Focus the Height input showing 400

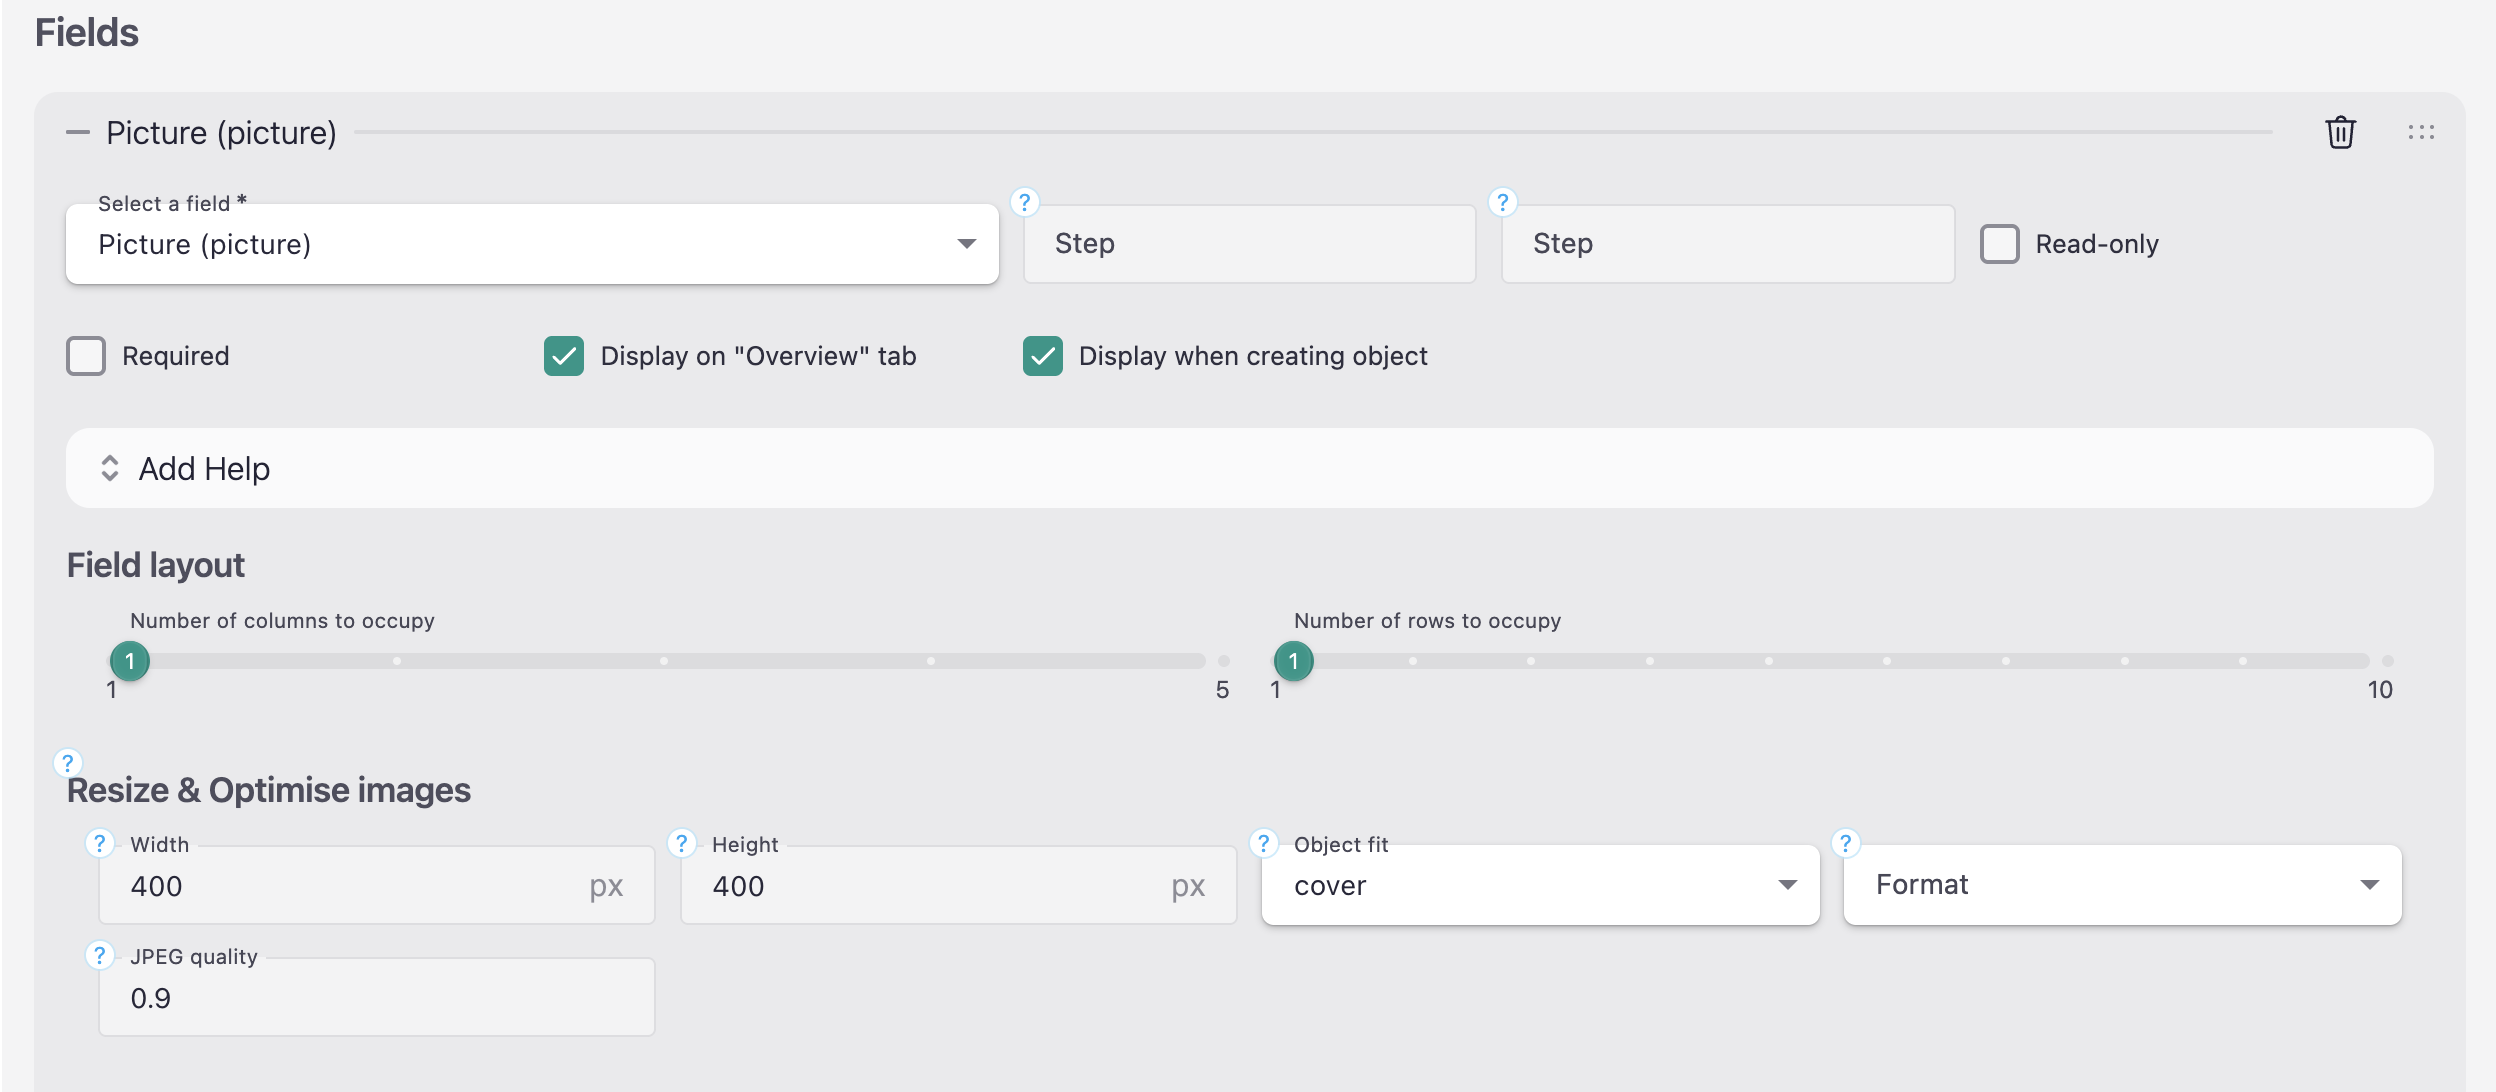point(958,886)
